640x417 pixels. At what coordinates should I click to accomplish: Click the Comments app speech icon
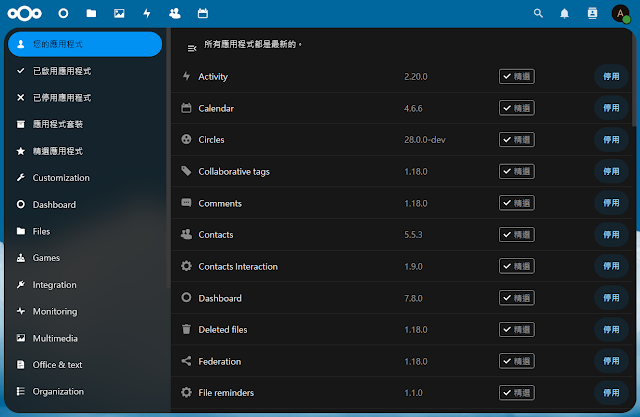coord(186,202)
